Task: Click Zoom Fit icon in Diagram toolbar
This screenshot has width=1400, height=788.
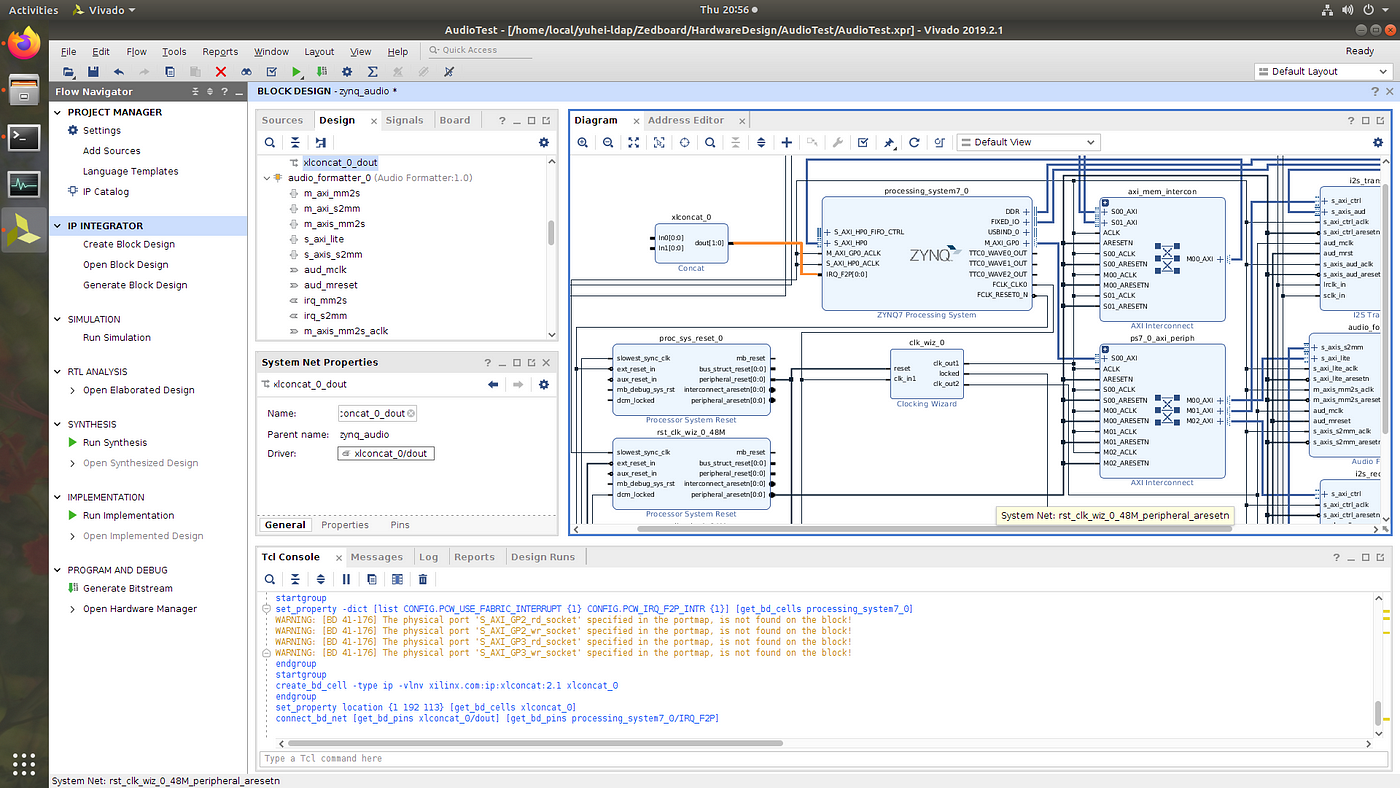Action: tap(634, 142)
